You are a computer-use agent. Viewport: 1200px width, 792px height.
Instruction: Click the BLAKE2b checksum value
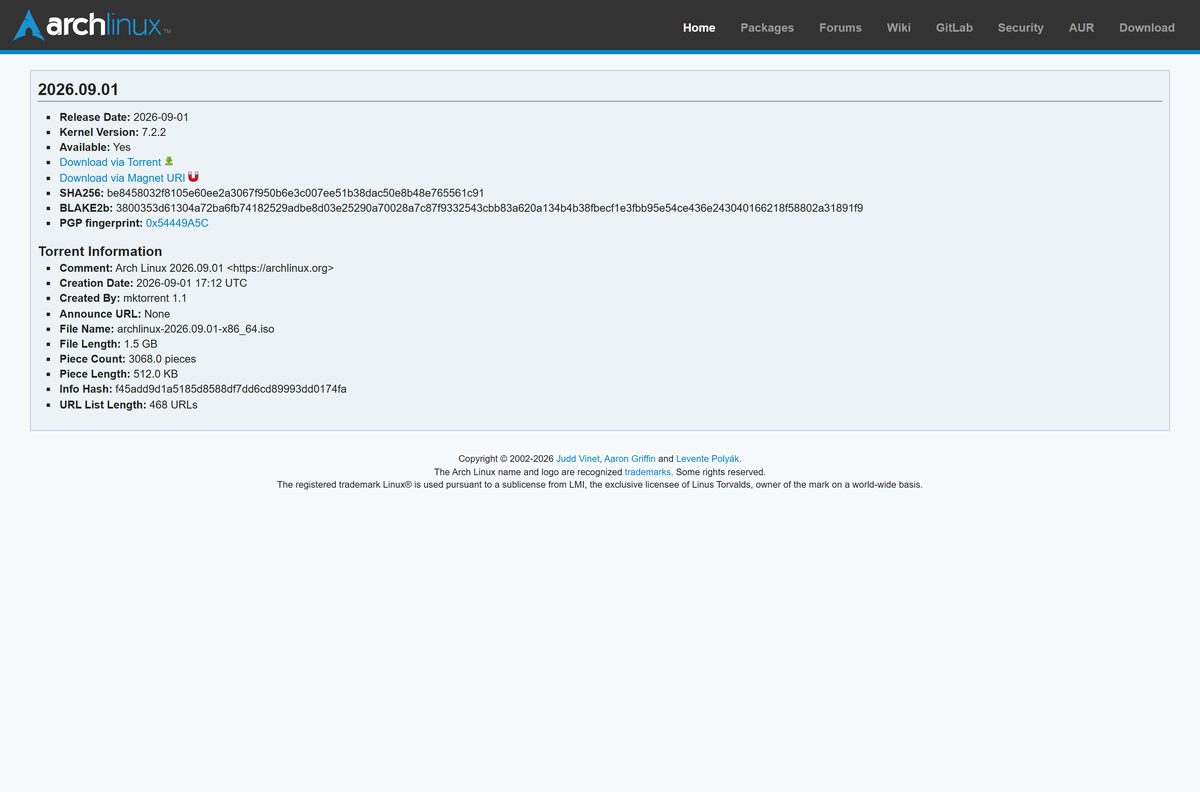489,208
